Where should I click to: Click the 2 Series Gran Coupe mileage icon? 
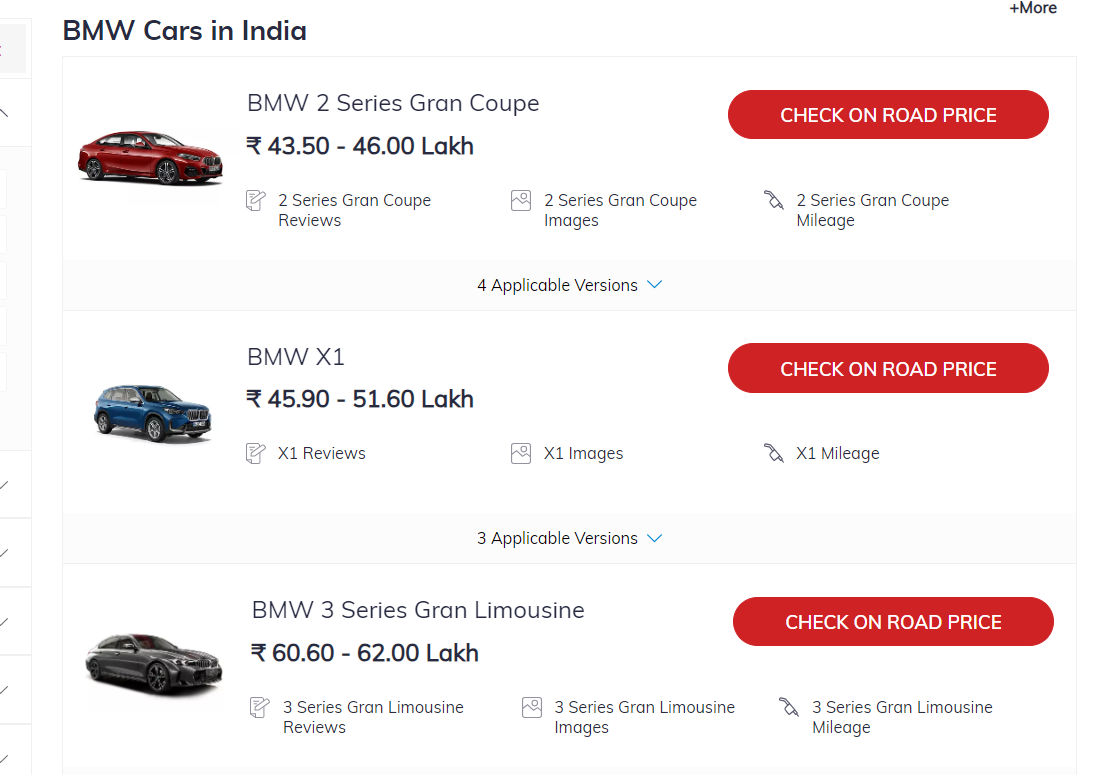[773, 200]
